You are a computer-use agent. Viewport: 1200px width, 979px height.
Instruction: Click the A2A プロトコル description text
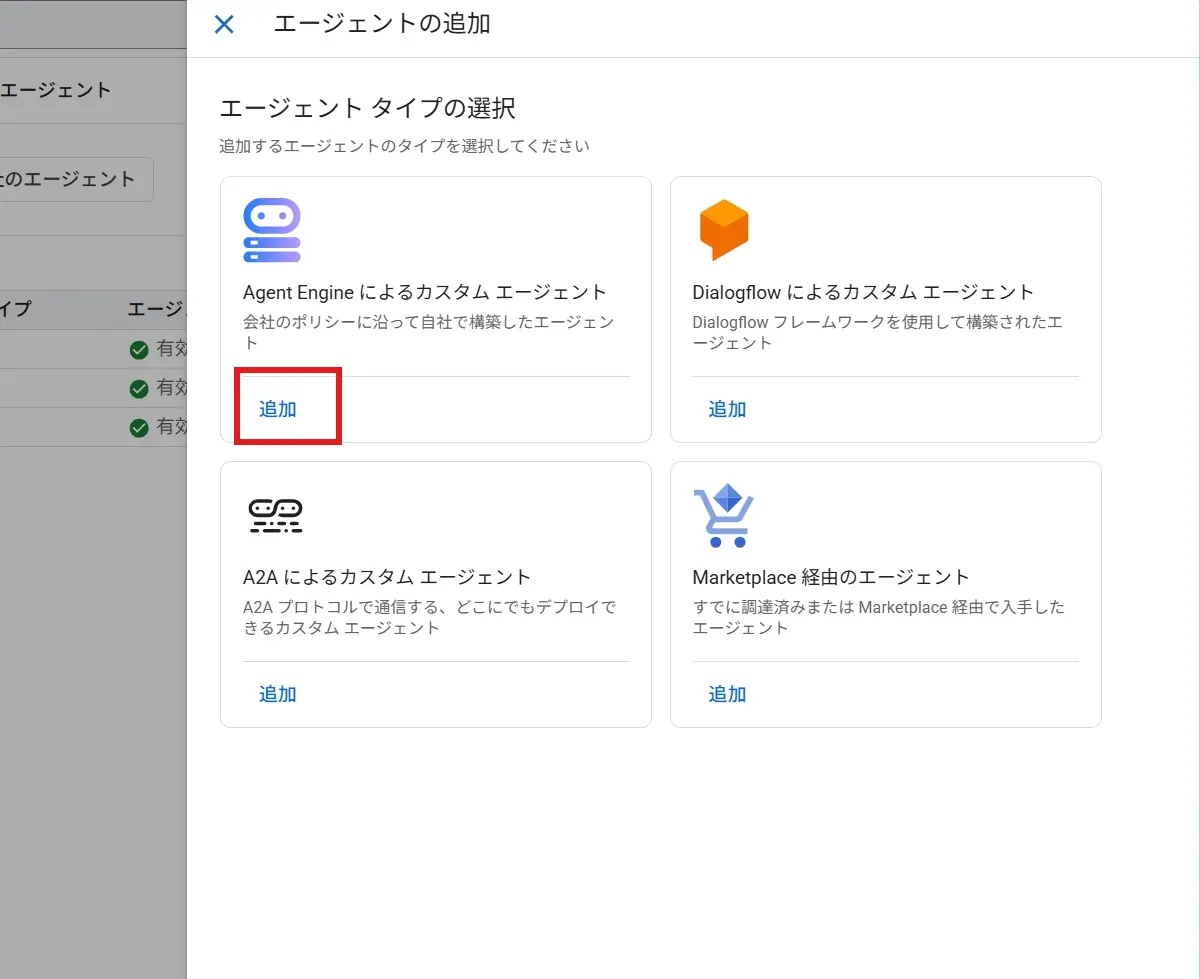point(429,617)
